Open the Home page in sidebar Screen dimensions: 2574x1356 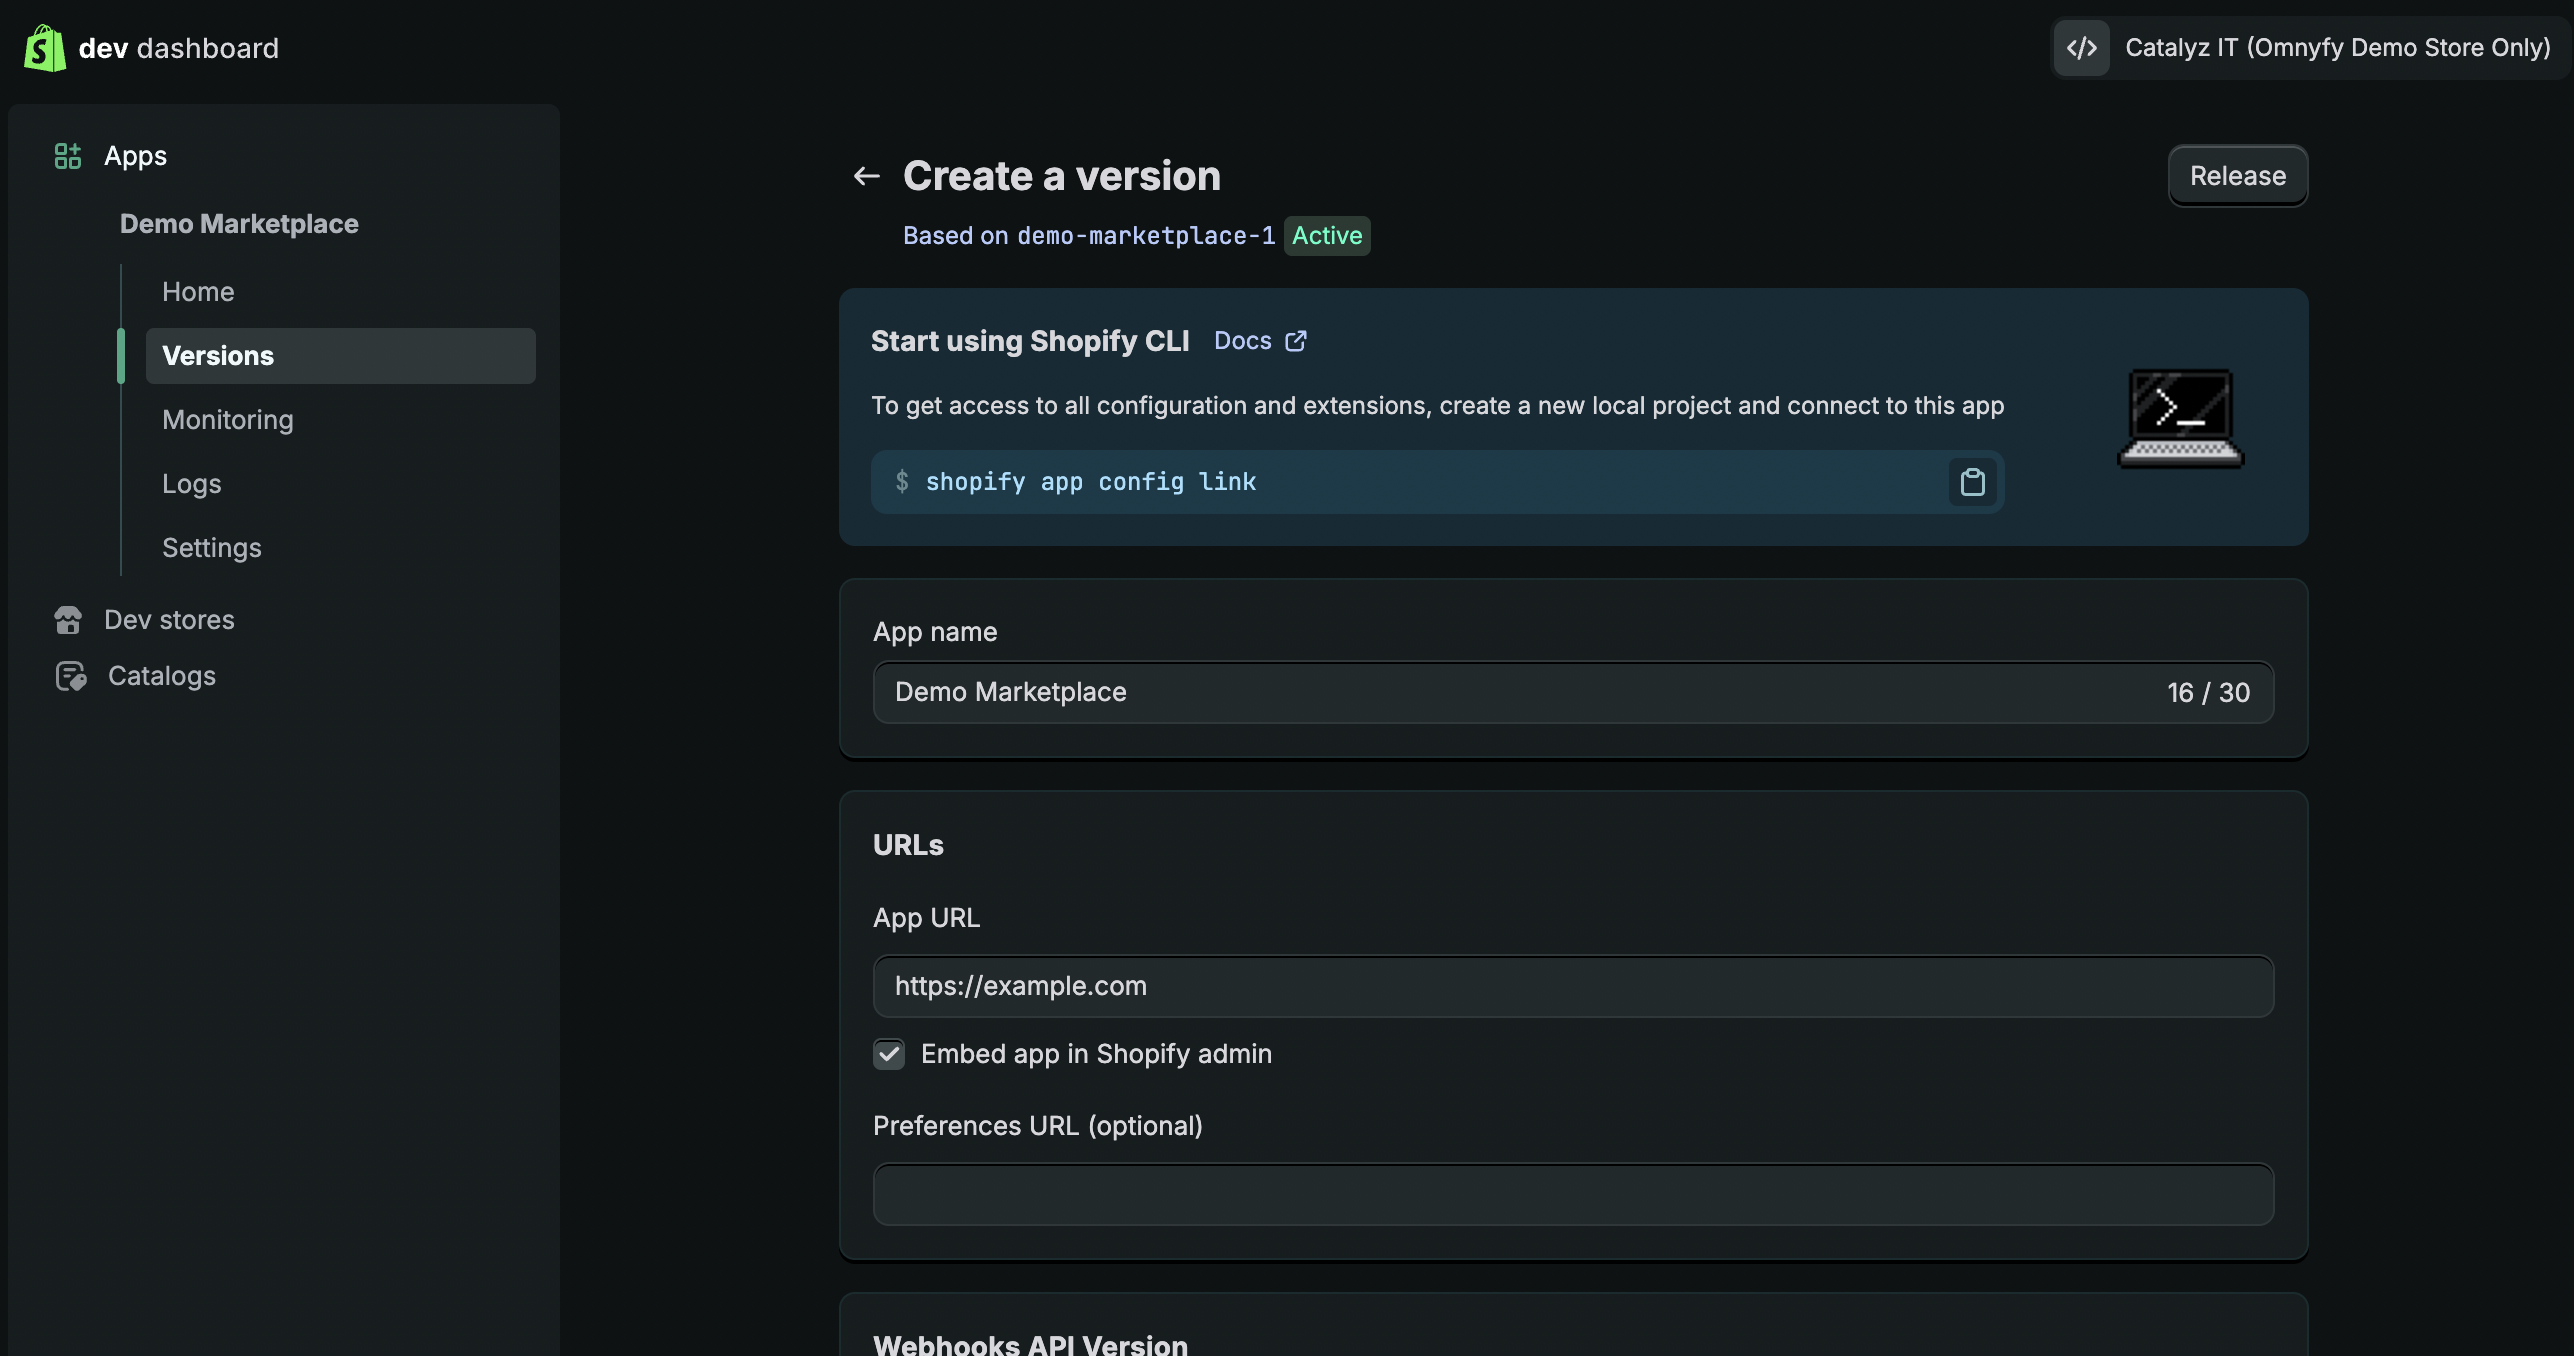198,292
